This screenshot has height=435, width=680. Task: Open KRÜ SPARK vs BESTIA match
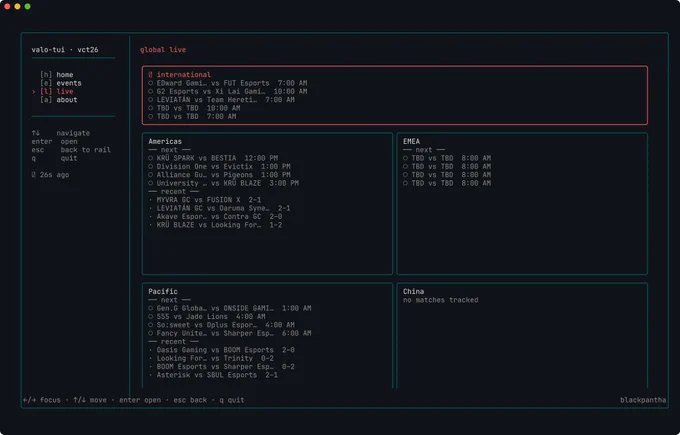click(213, 158)
